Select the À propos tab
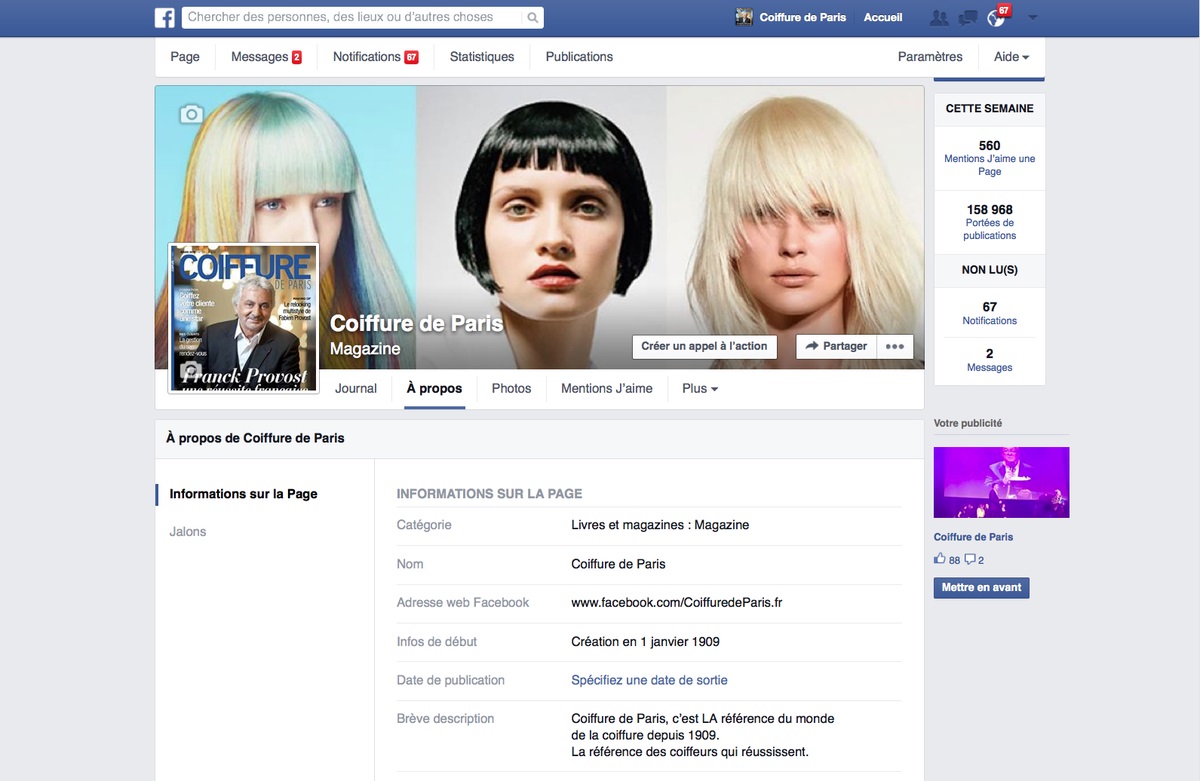The width and height of the screenshot is (1200, 781). point(434,388)
